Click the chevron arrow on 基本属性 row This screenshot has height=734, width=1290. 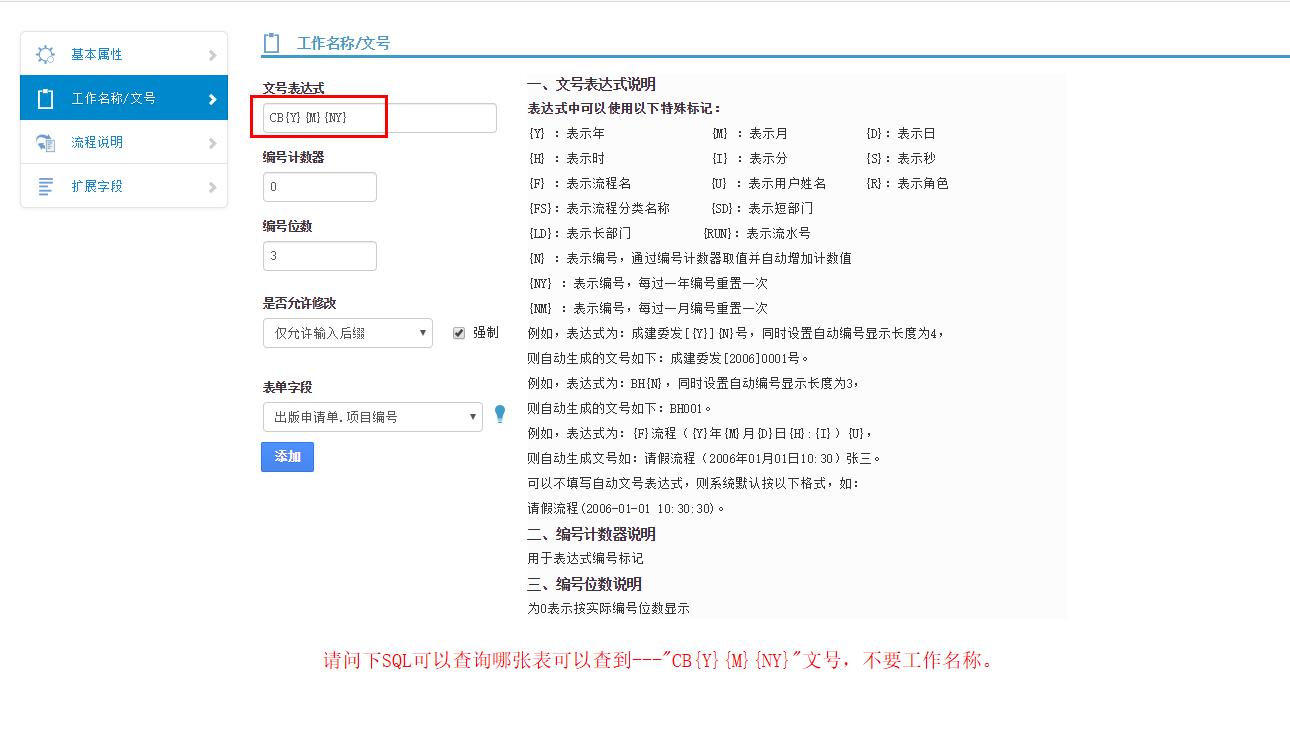click(212, 55)
